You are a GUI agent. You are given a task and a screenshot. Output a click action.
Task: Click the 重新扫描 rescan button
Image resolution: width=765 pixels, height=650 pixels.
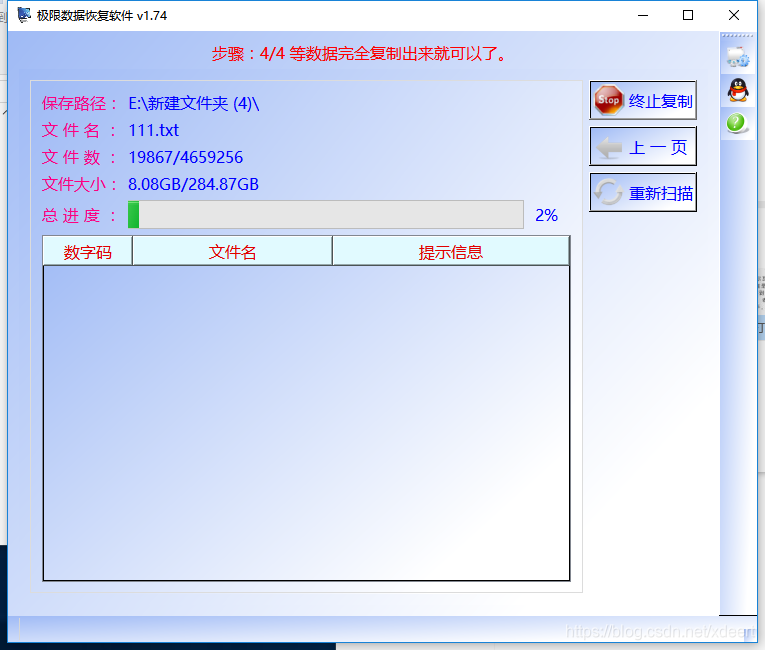(643, 192)
